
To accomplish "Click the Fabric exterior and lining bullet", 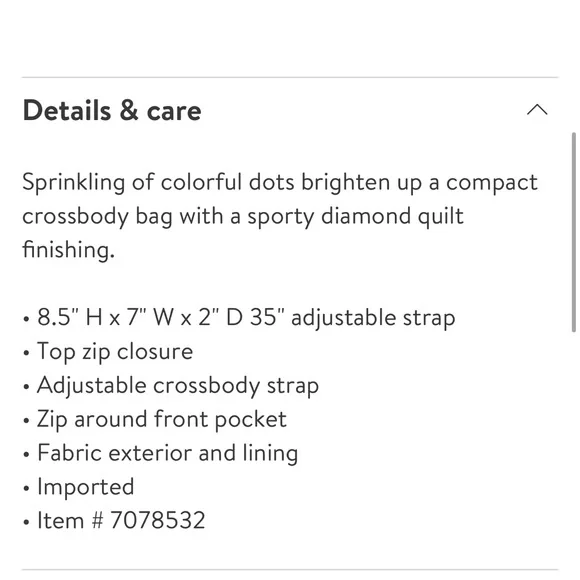I will coord(160,453).
